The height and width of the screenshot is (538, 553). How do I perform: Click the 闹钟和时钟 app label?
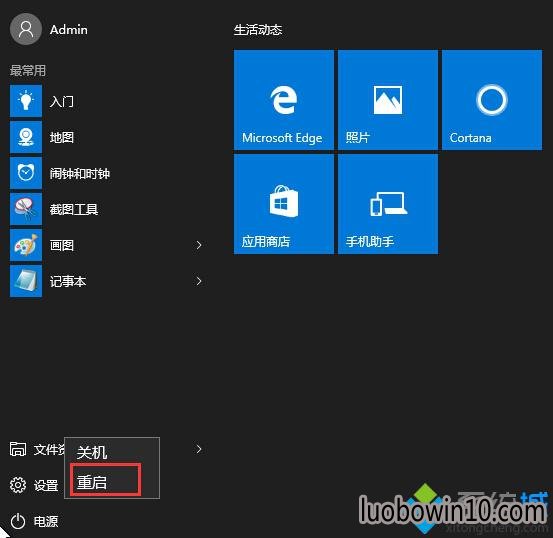pyautogui.click(x=80, y=174)
